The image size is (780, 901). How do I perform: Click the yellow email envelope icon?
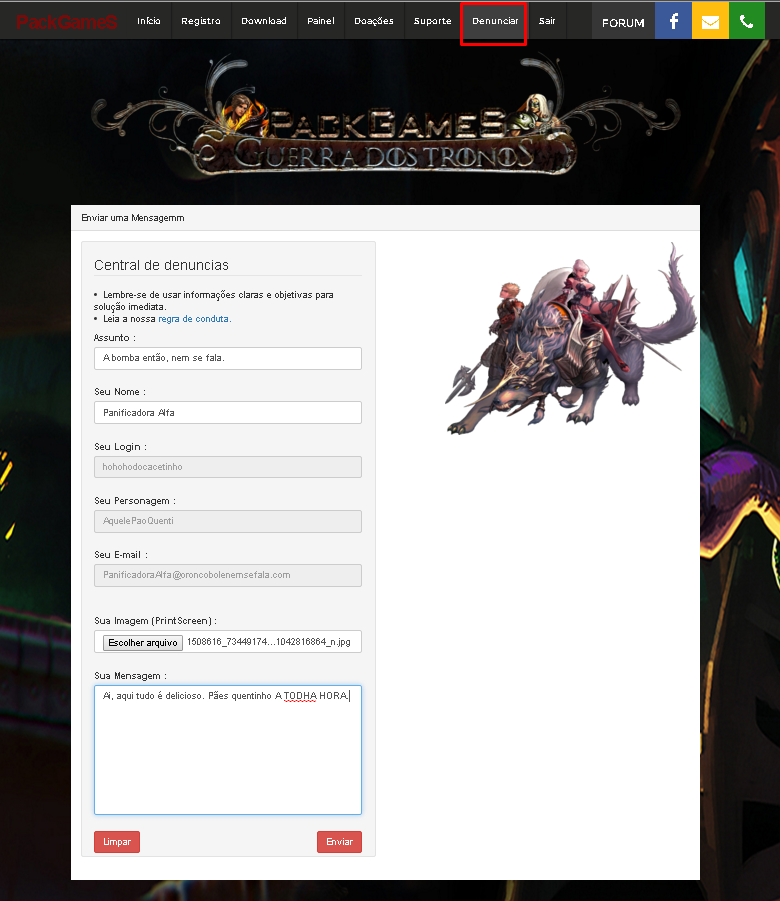coord(710,21)
